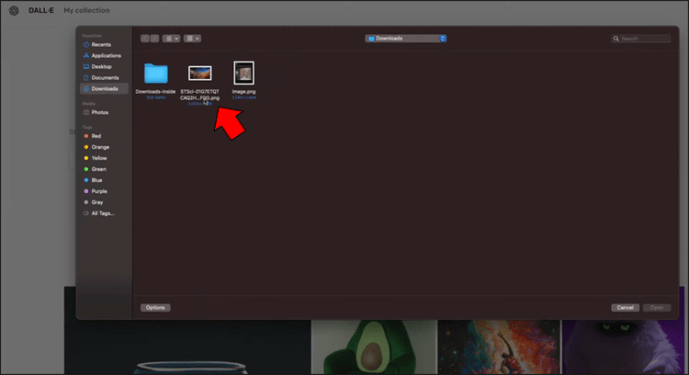Filter by the Blue tag
689x375 pixels.
pyautogui.click(x=96, y=180)
